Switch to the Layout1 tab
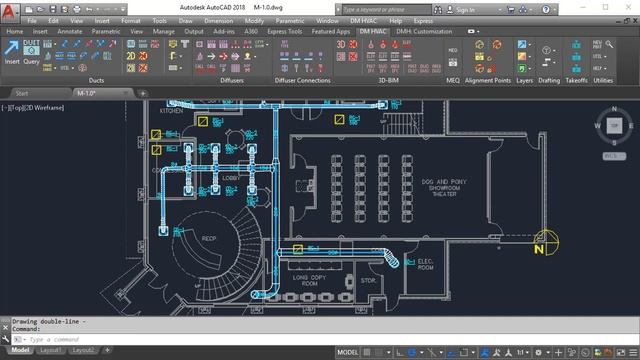The width and height of the screenshot is (640, 360). pyautogui.click(x=51, y=350)
